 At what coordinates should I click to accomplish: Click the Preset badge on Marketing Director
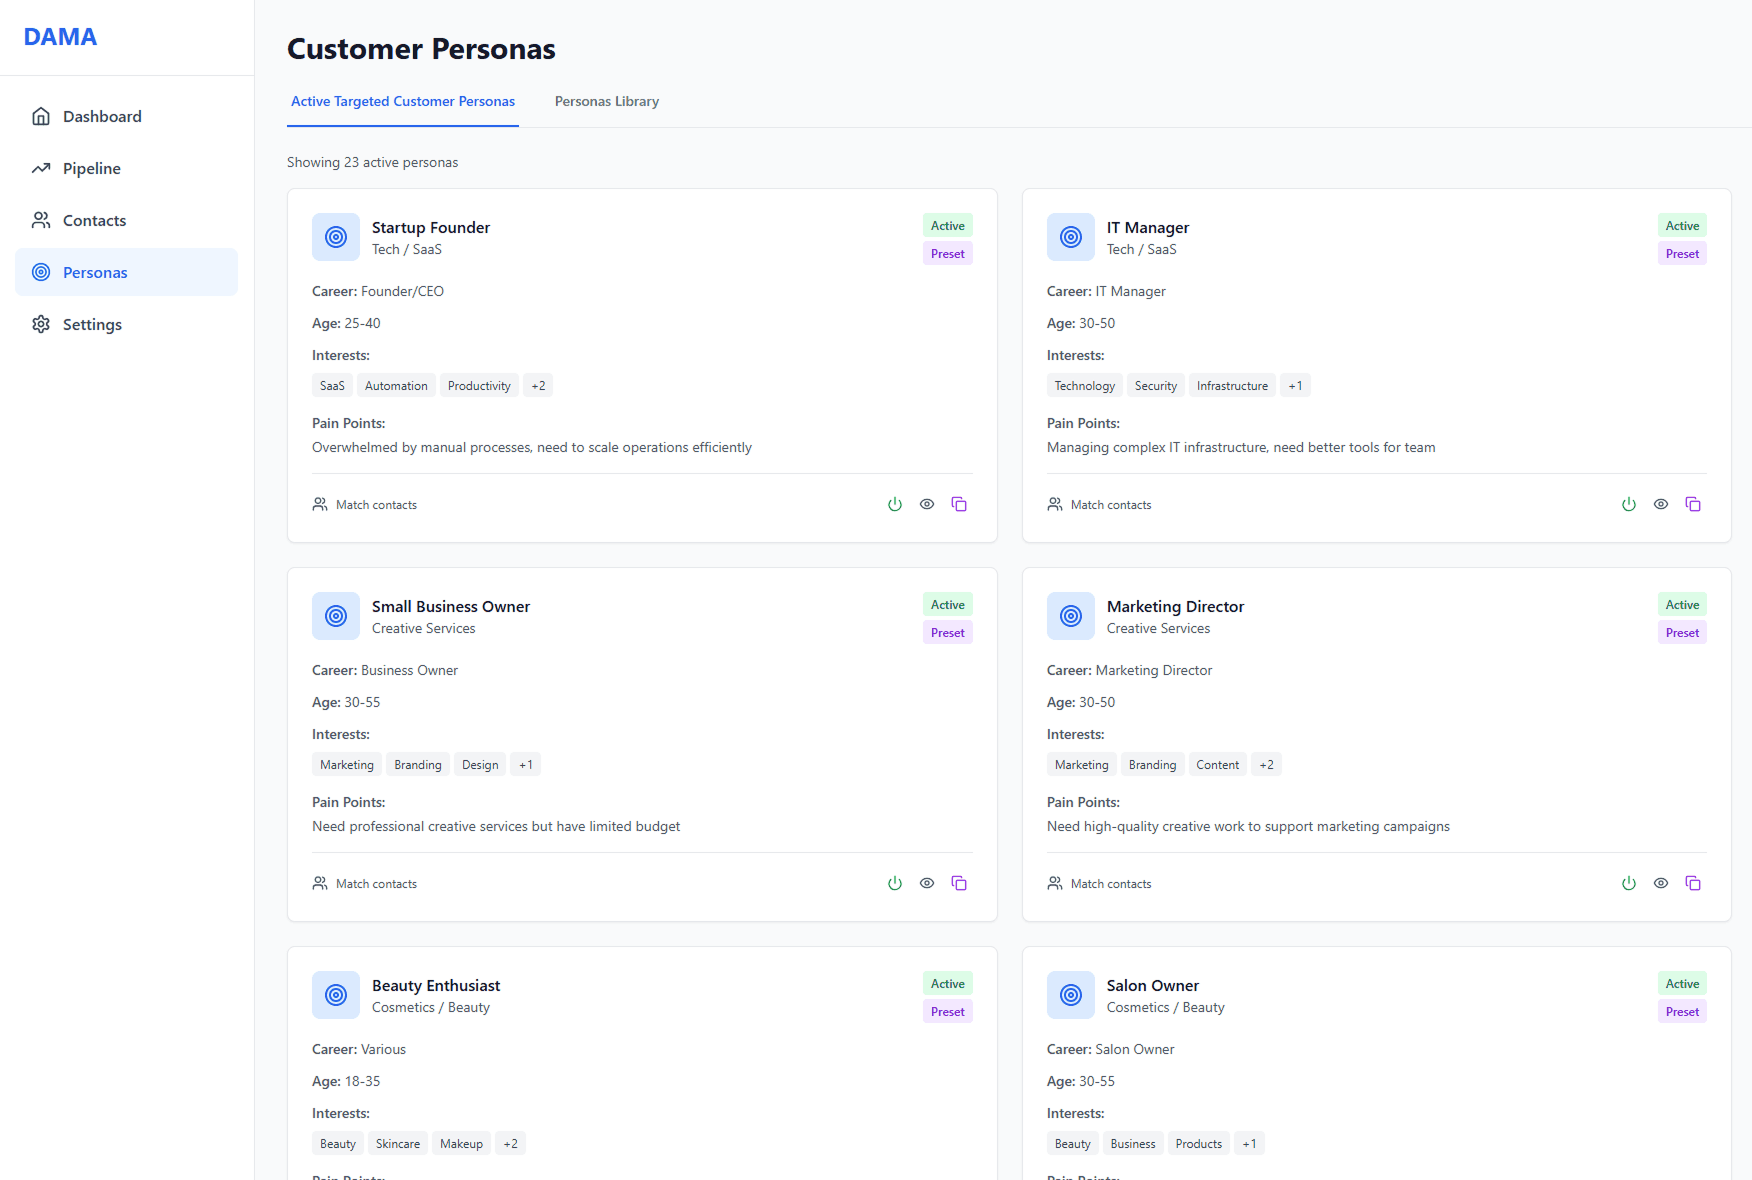point(1682,633)
